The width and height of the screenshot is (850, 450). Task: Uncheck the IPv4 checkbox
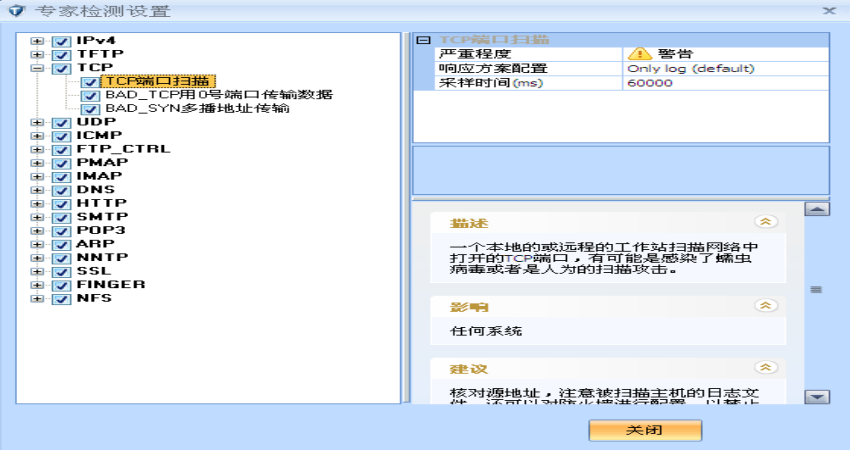(x=60, y=41)
